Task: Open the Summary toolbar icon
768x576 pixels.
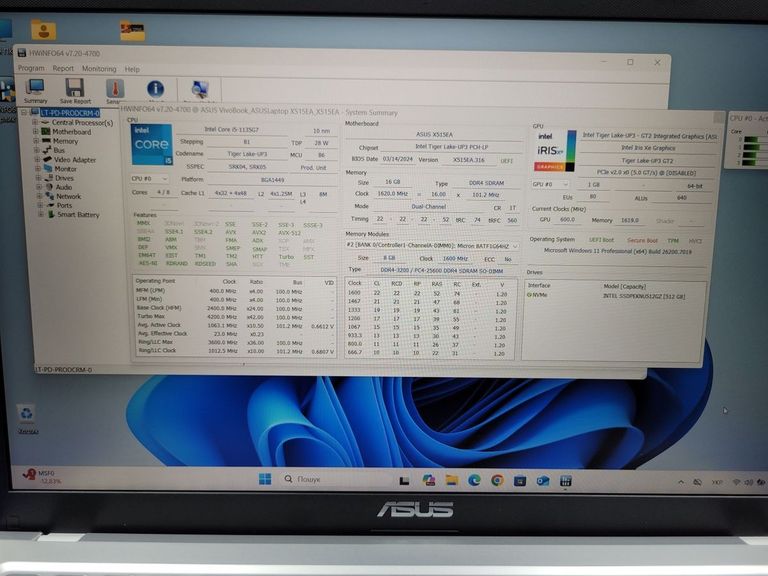Action: click(x=36, y=91)
